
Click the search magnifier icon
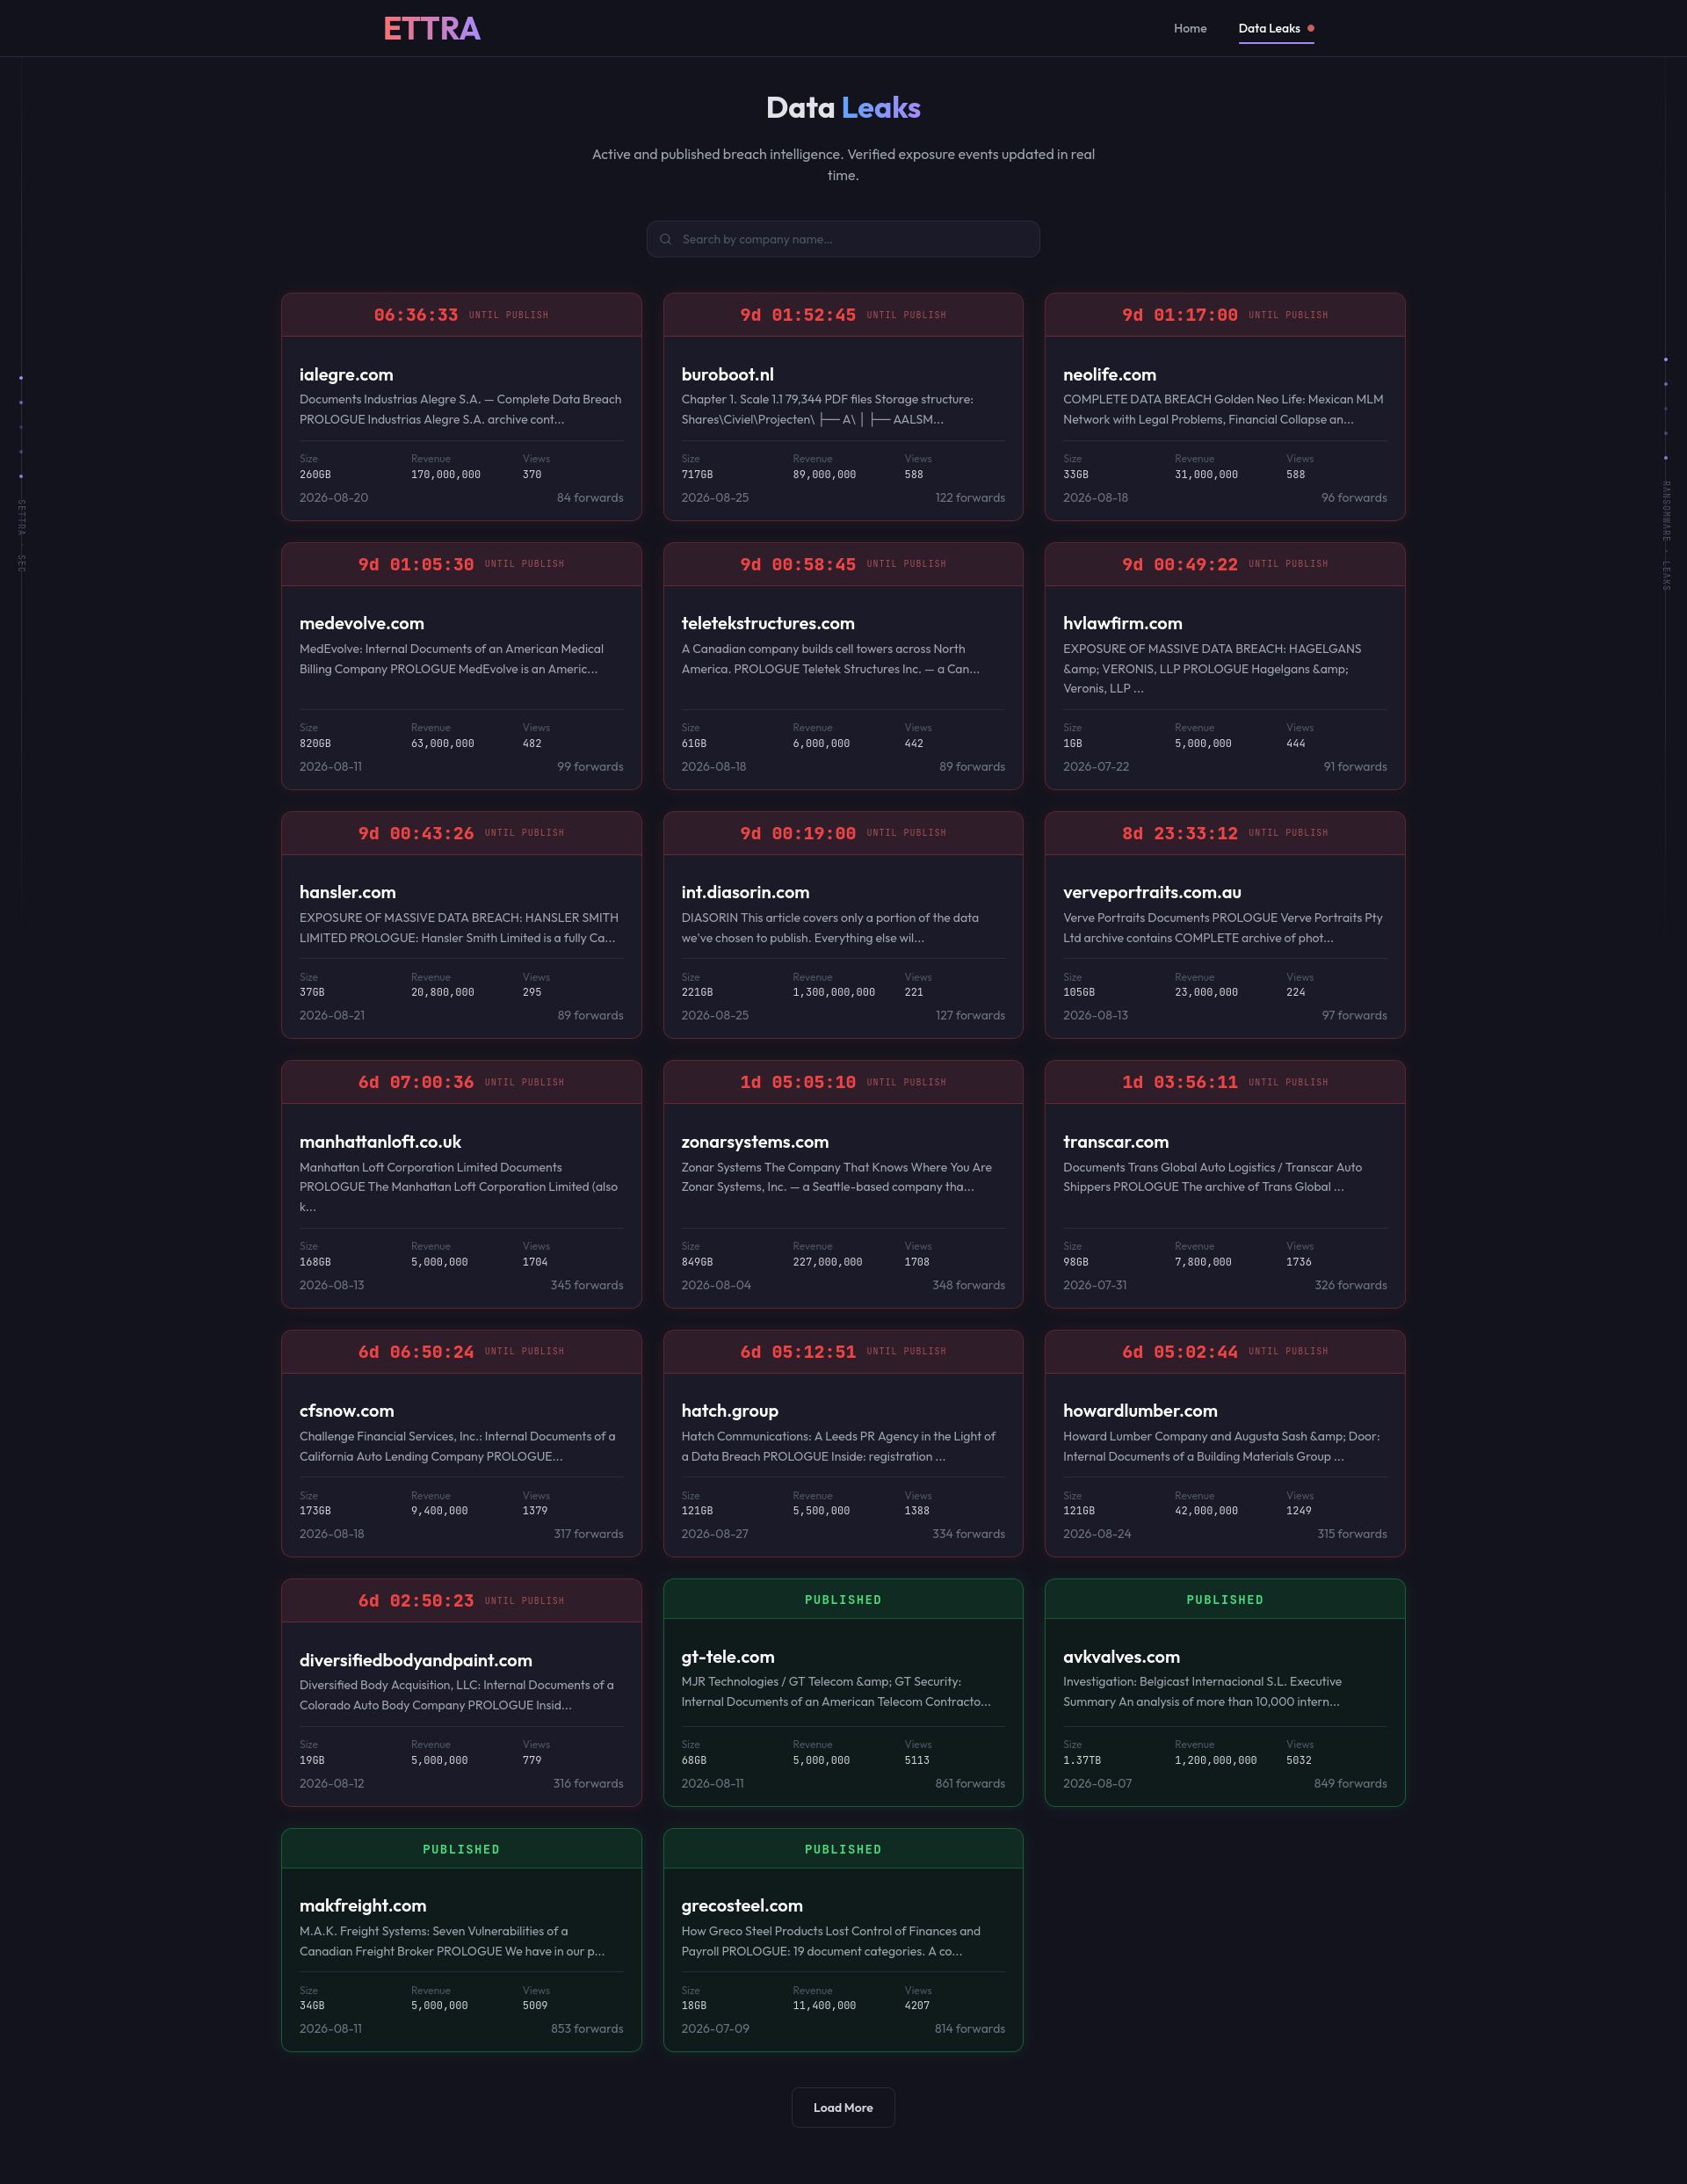(x=665, y=239)
